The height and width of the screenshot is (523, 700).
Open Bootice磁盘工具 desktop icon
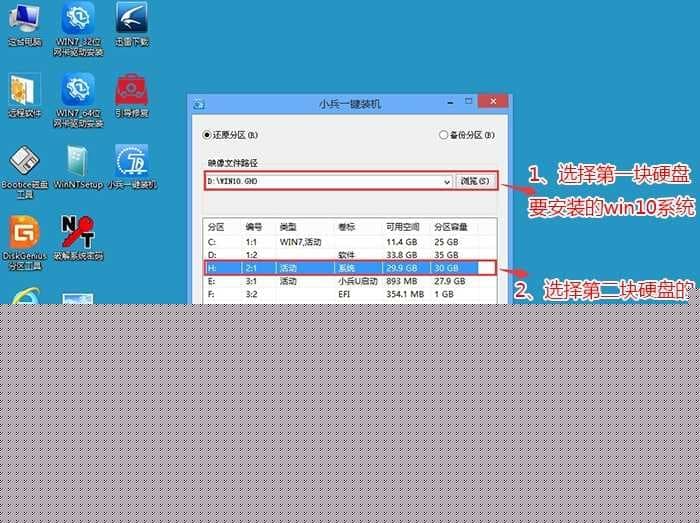[x=25, y=172]
